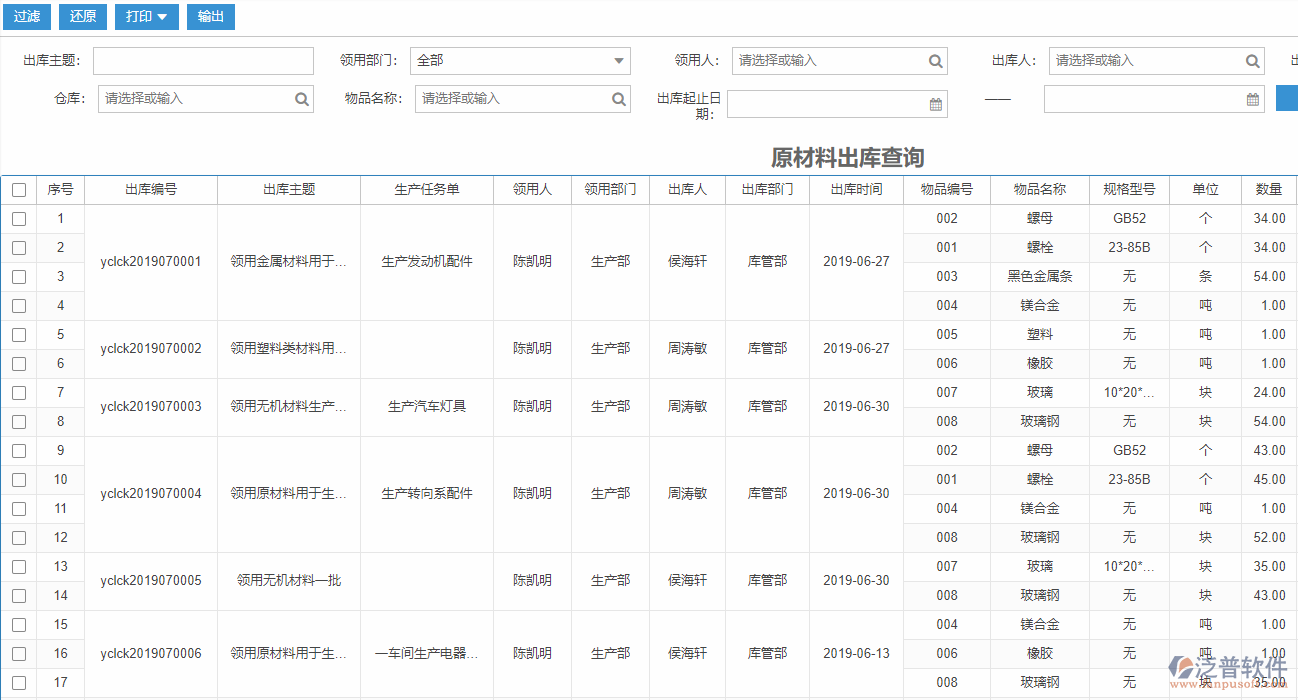Click the search icon beside 仓库 field
The image size is (1298, 700).
tap(301, 98)
